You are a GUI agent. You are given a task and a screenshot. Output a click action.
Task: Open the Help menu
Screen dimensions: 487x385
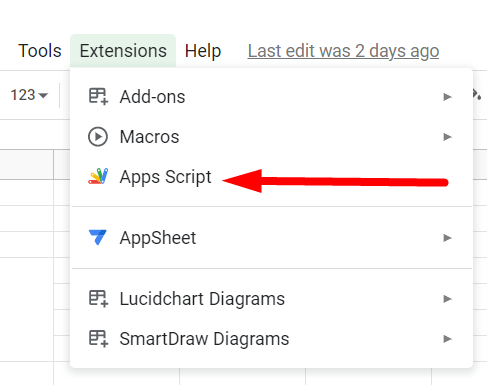[203, 51]
